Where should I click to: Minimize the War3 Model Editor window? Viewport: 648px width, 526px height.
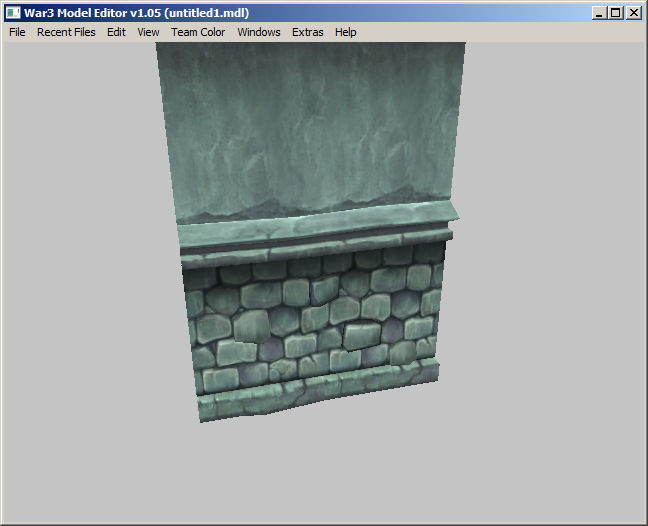click(599, 13)
